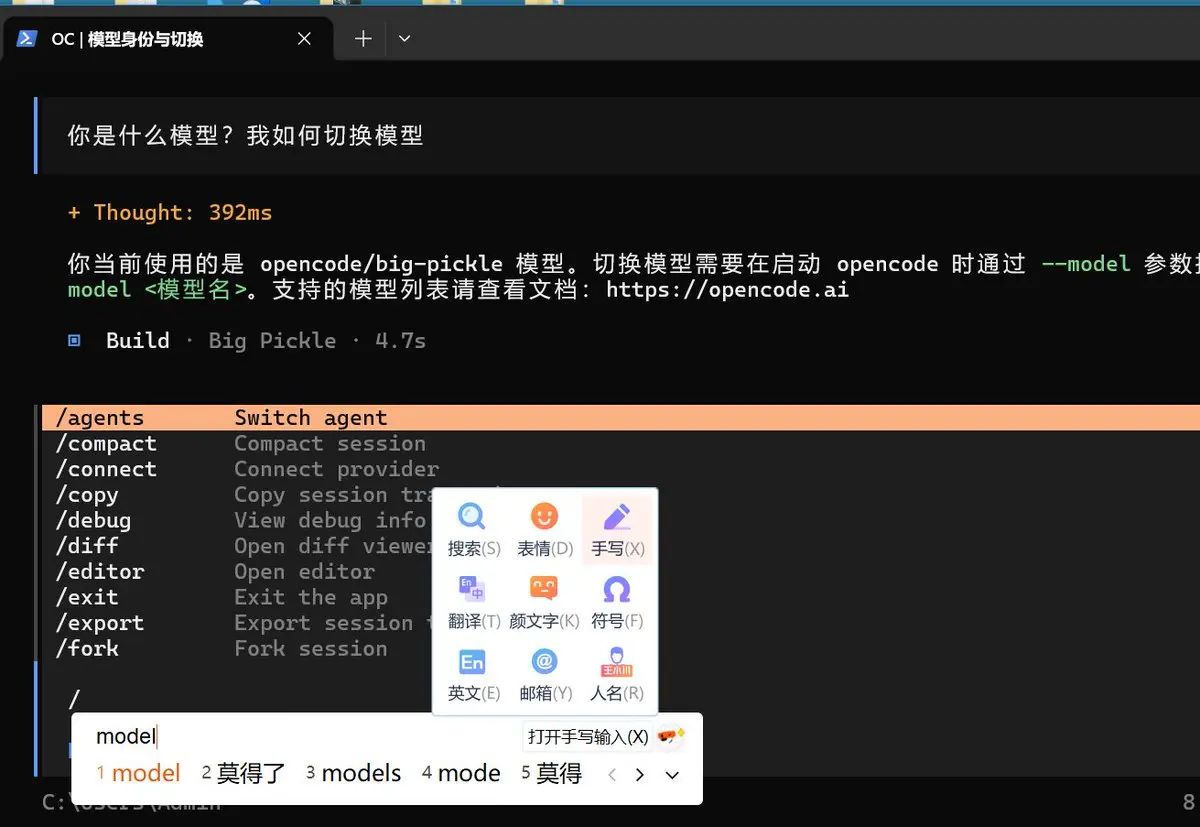Choose candidate 1 model

[x=138, y=773]
